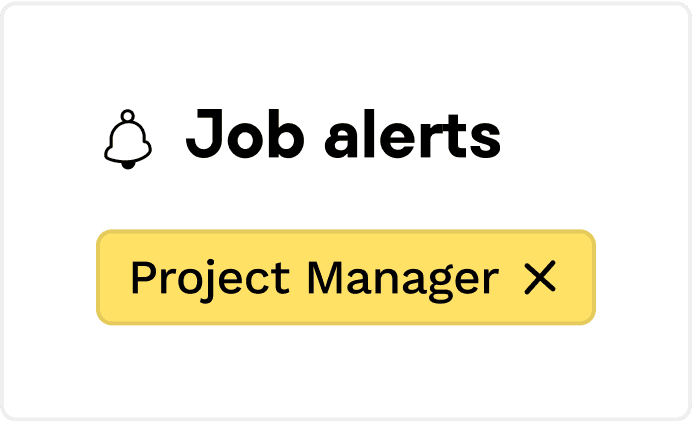Hit the cross icon after Manager
Screen dimensions: 692x421
[540, 278]
